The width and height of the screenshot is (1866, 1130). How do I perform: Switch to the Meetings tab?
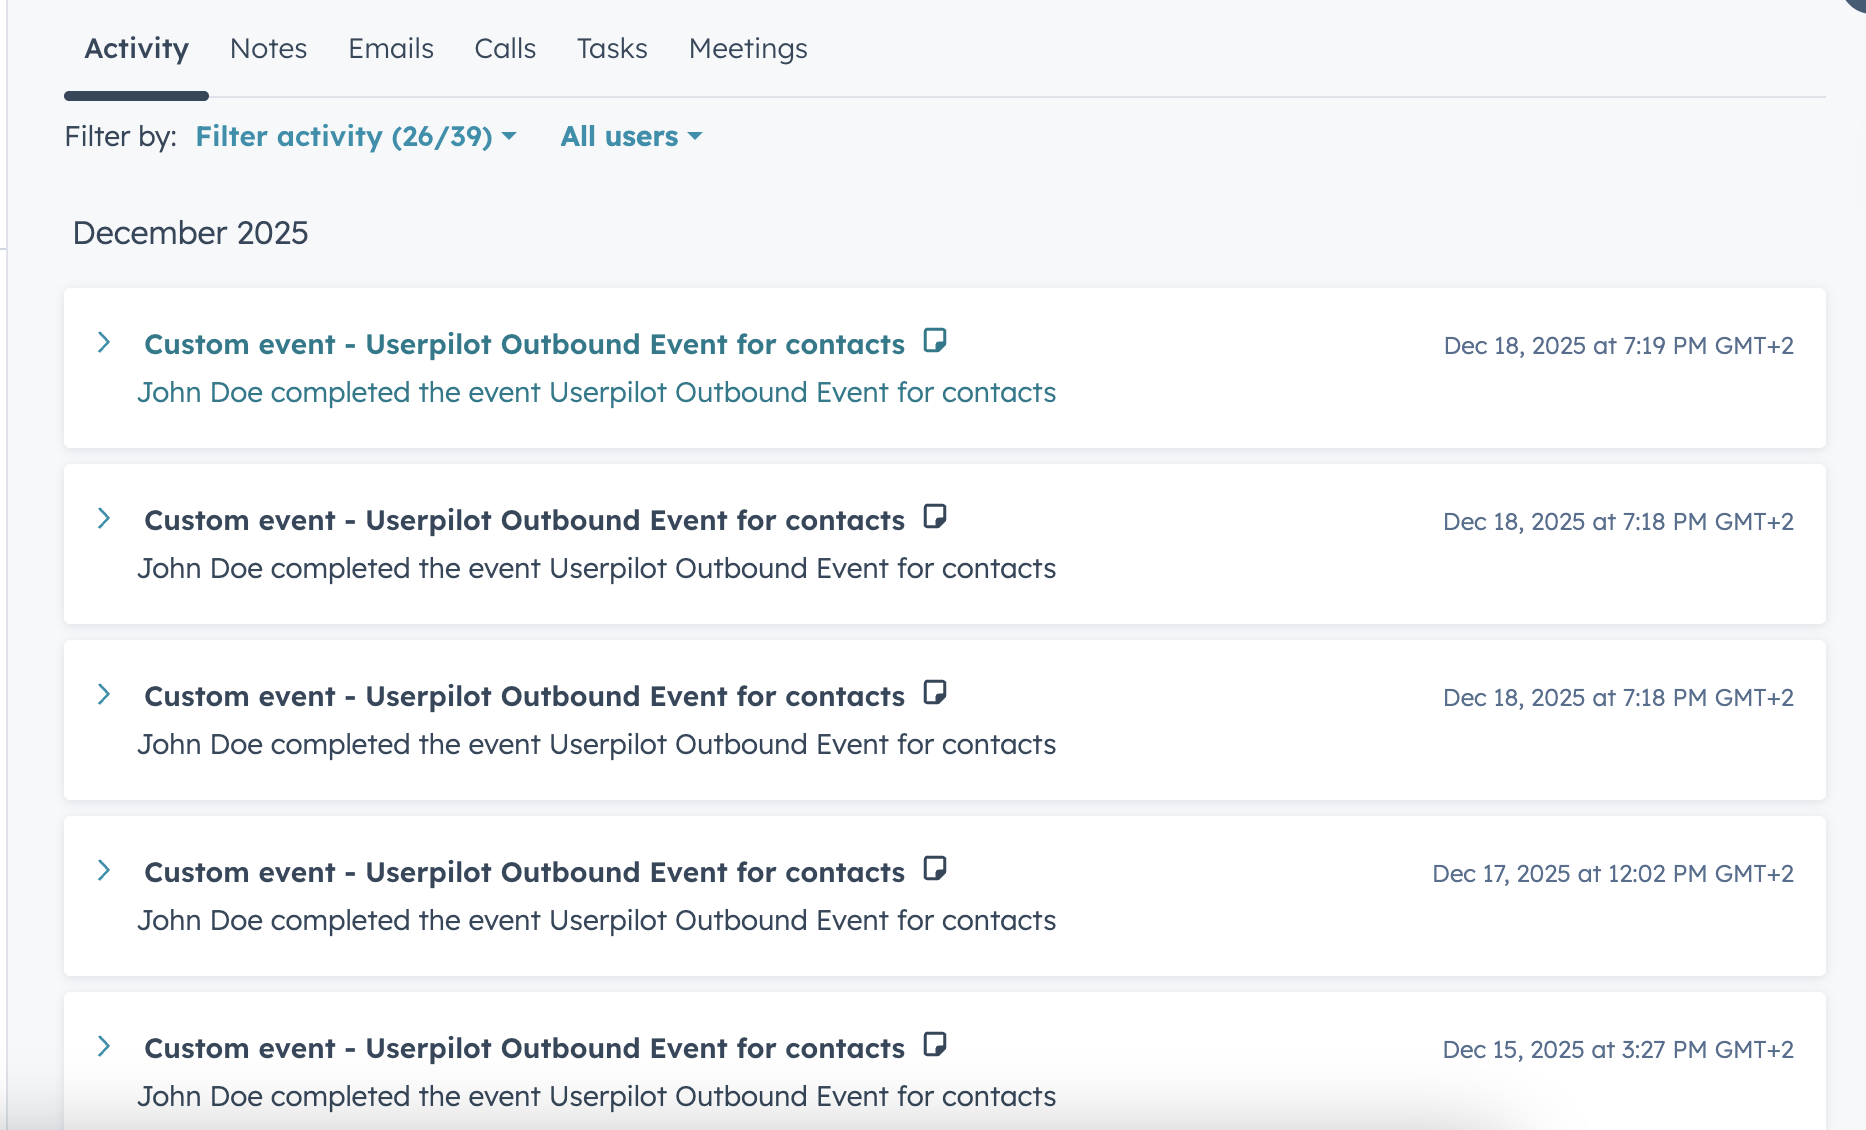pyautogui.click(x=748, y=48)
